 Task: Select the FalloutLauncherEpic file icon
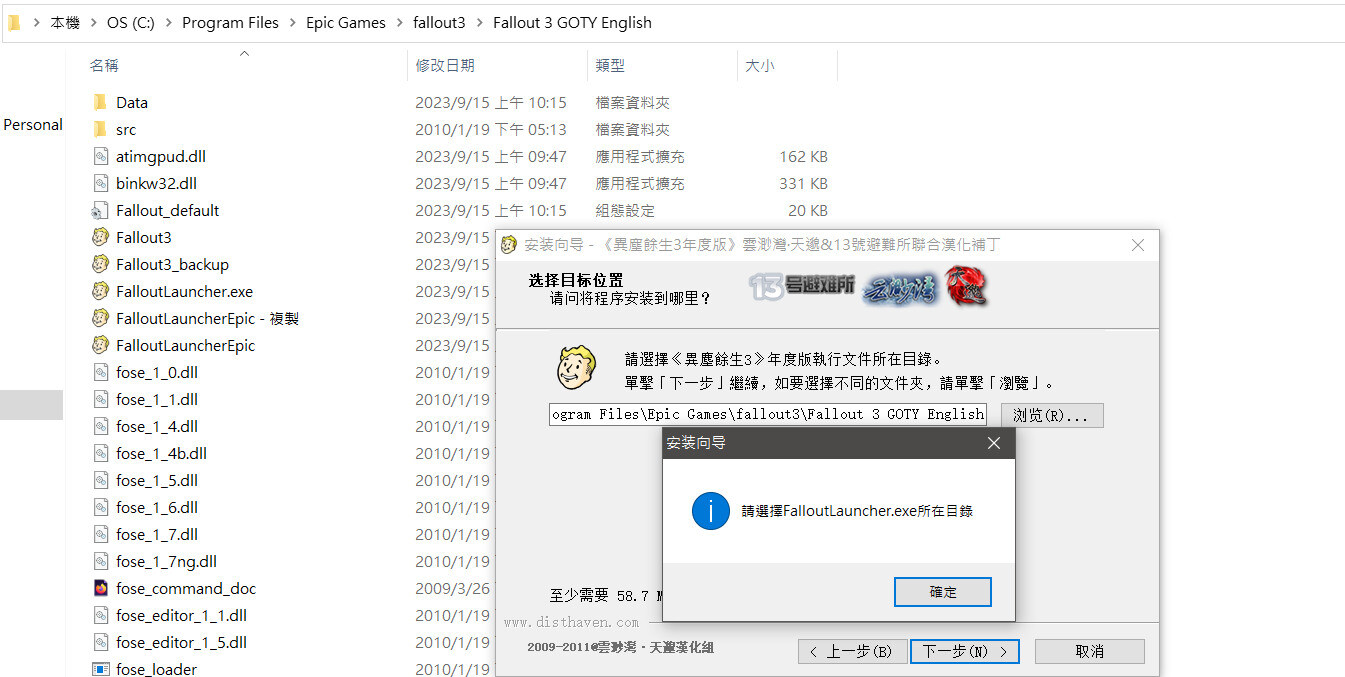click(x=100, y=345)
